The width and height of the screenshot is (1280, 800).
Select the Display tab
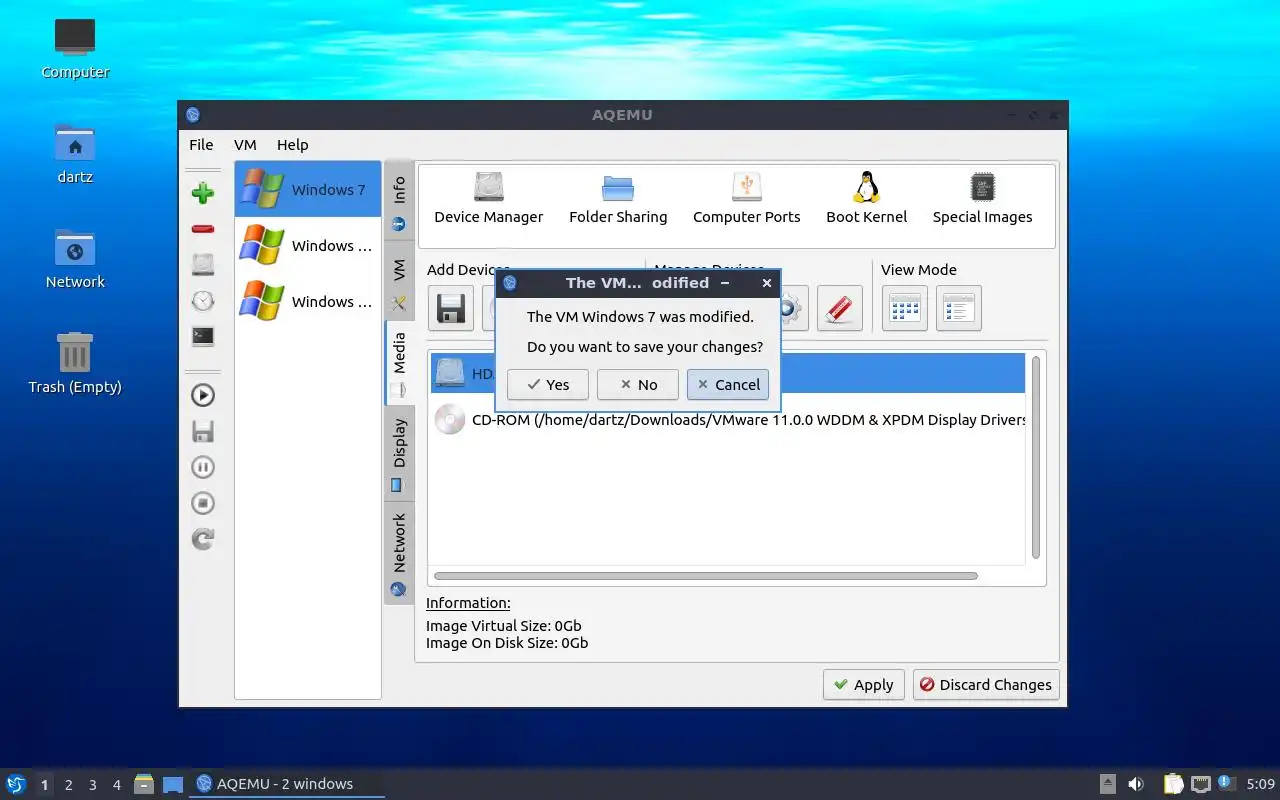coord(399,453)
